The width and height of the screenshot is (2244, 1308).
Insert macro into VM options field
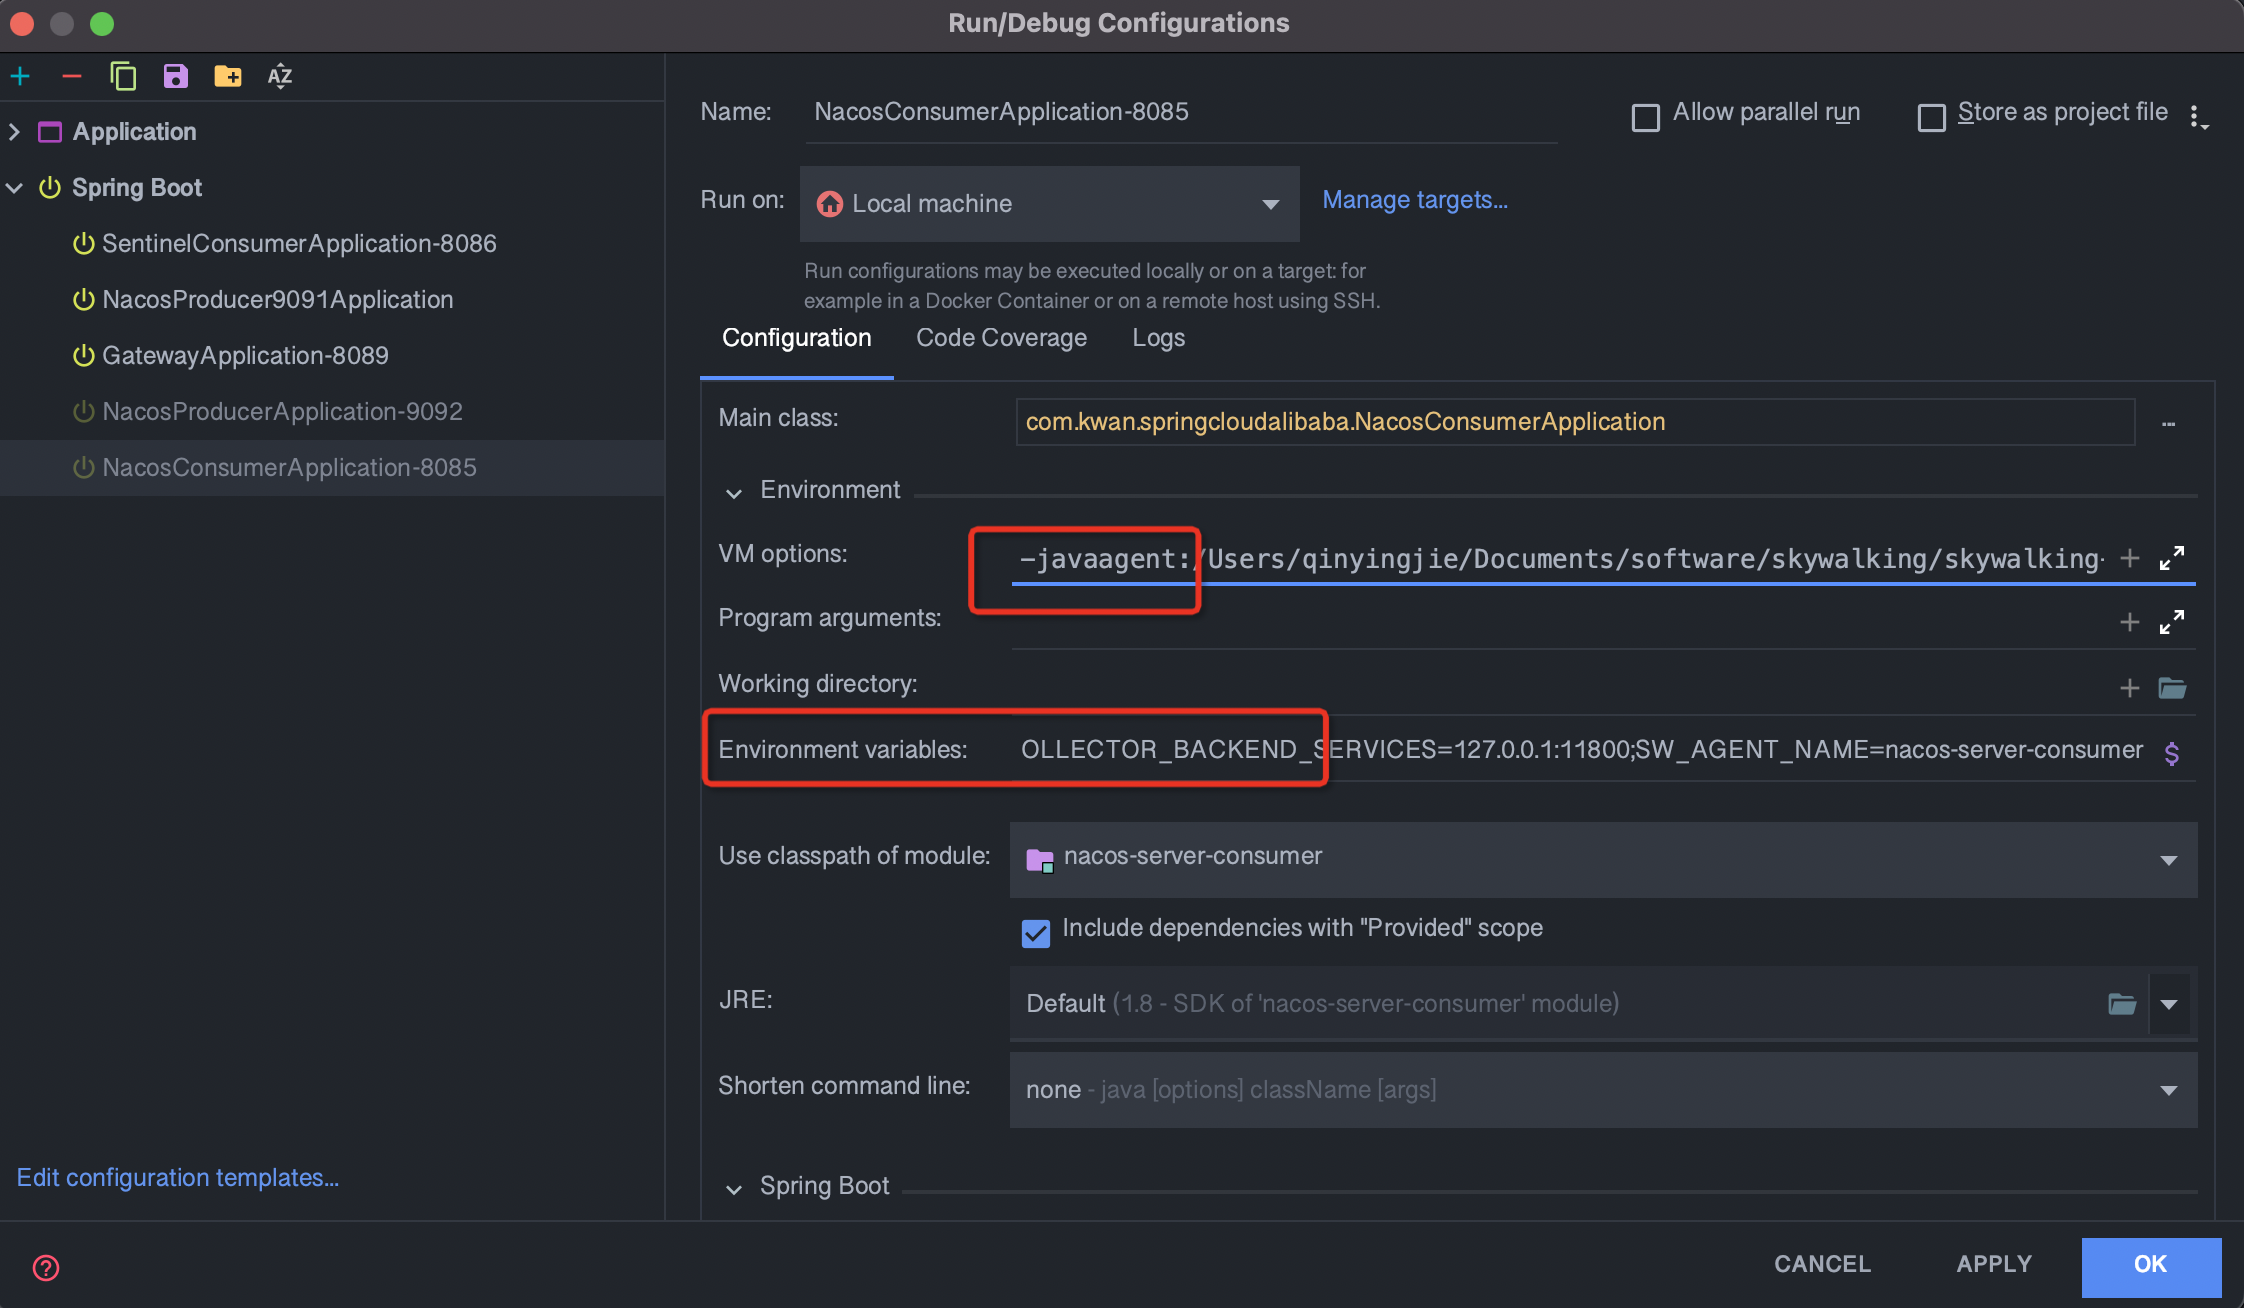click(2129, 558)
